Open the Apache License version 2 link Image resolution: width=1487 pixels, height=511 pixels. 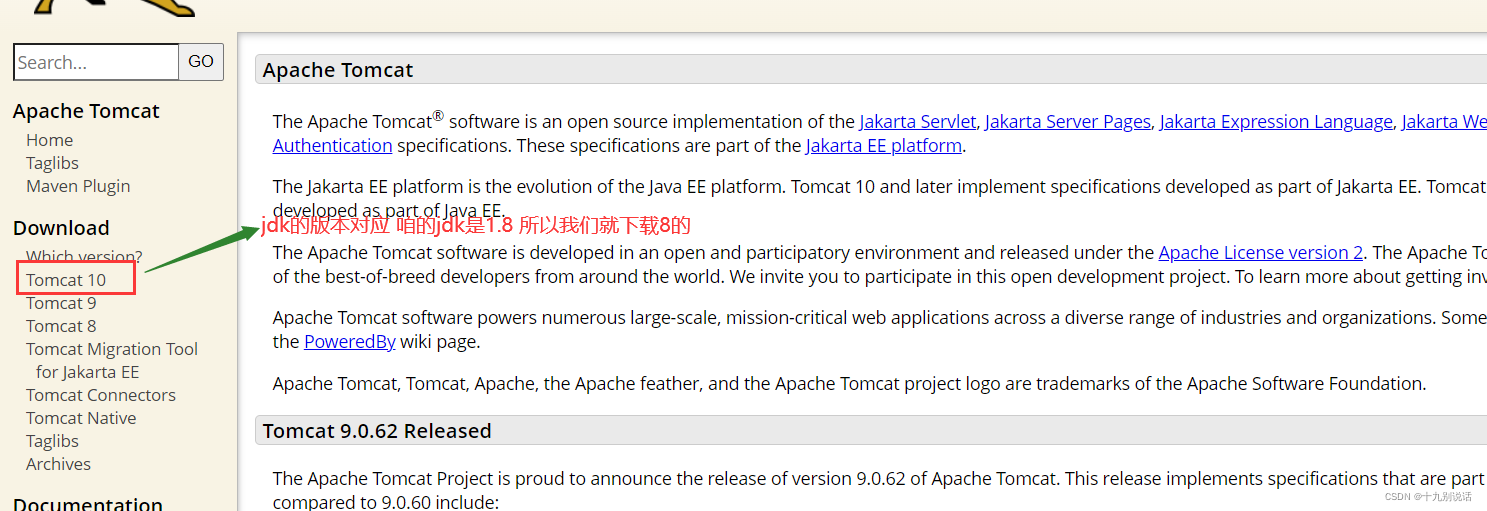coord(1261,253)
